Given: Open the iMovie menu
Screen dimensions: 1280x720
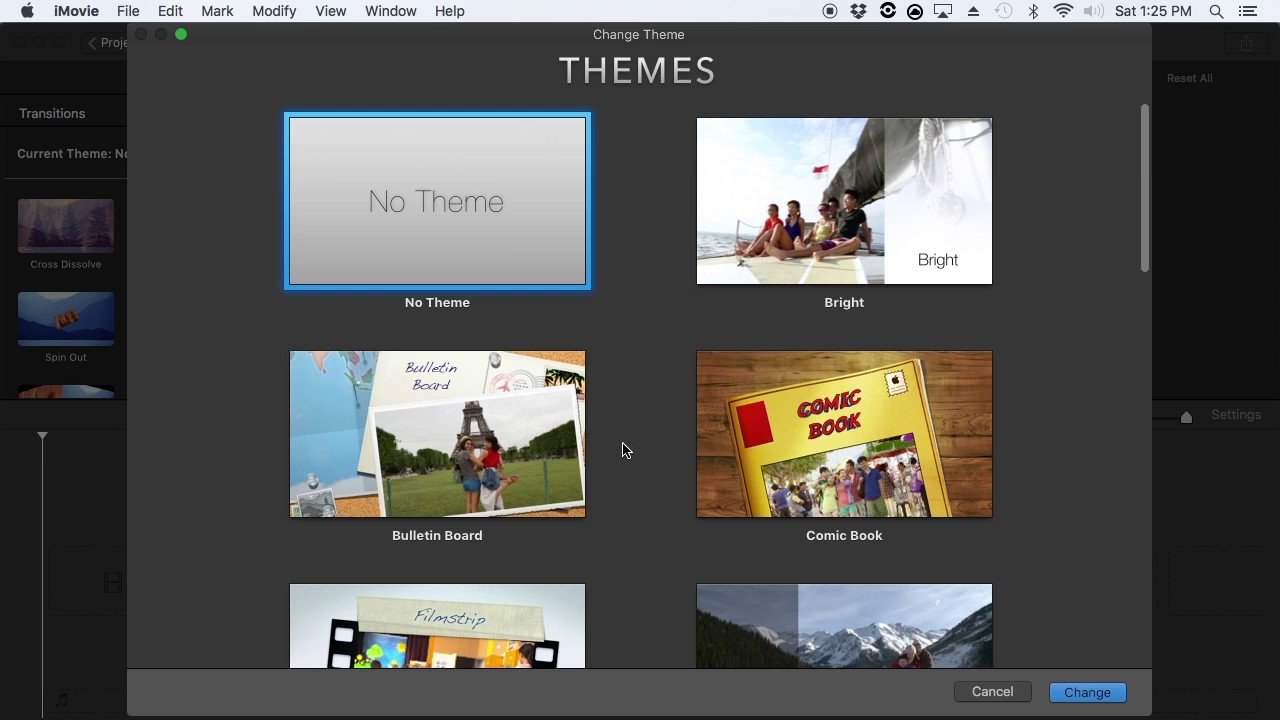Looking at the screenshot, I should [76, 11].
